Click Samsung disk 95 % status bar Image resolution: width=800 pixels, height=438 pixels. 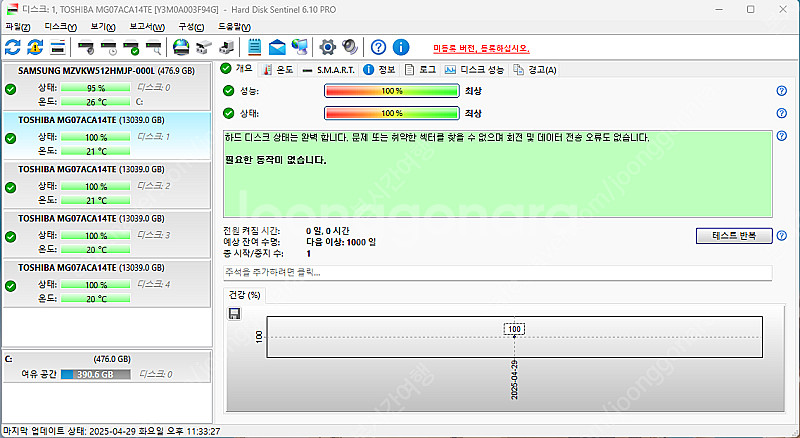pyautogui.click(x=95, y=88)
